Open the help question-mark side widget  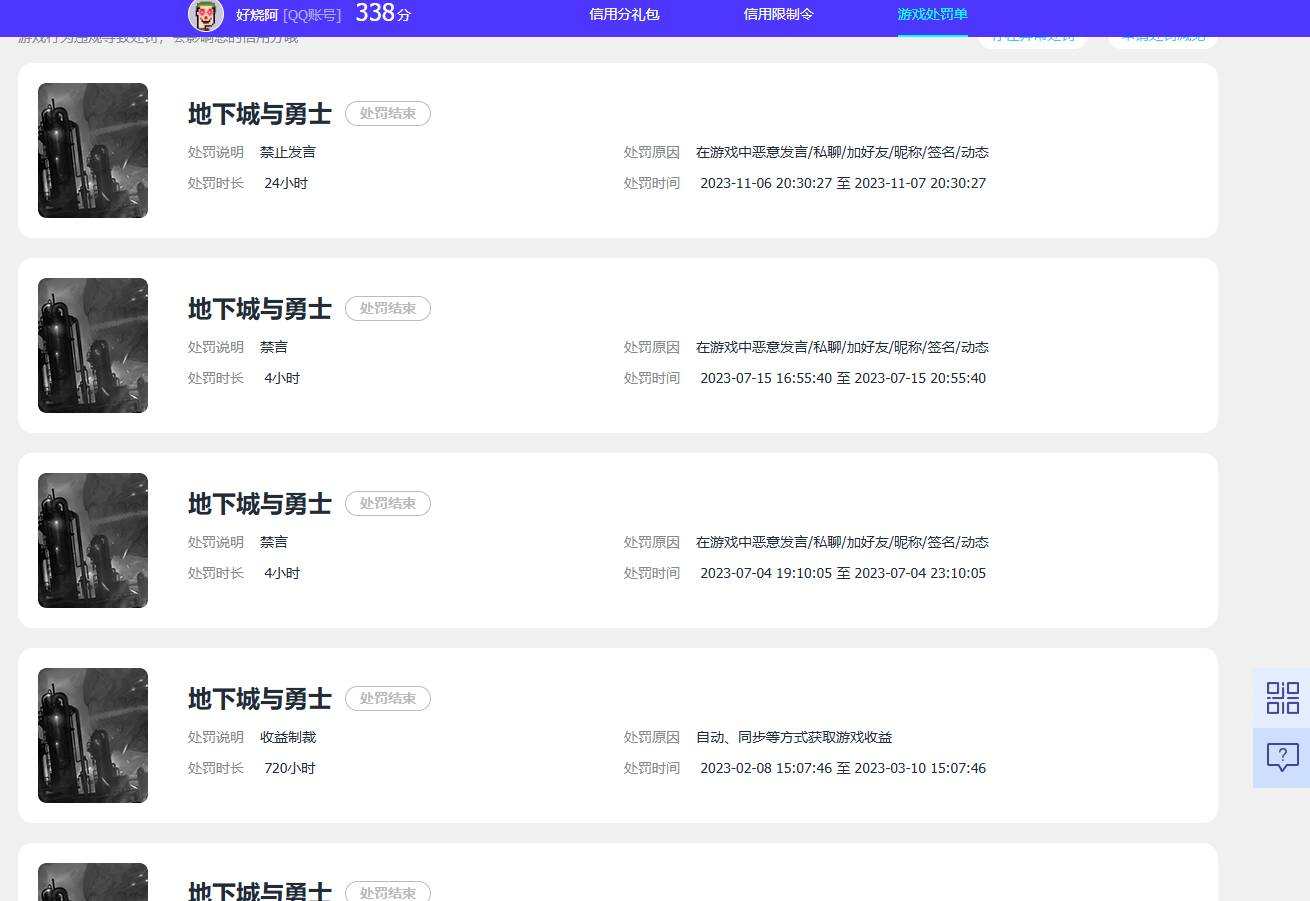point(1282,758)
